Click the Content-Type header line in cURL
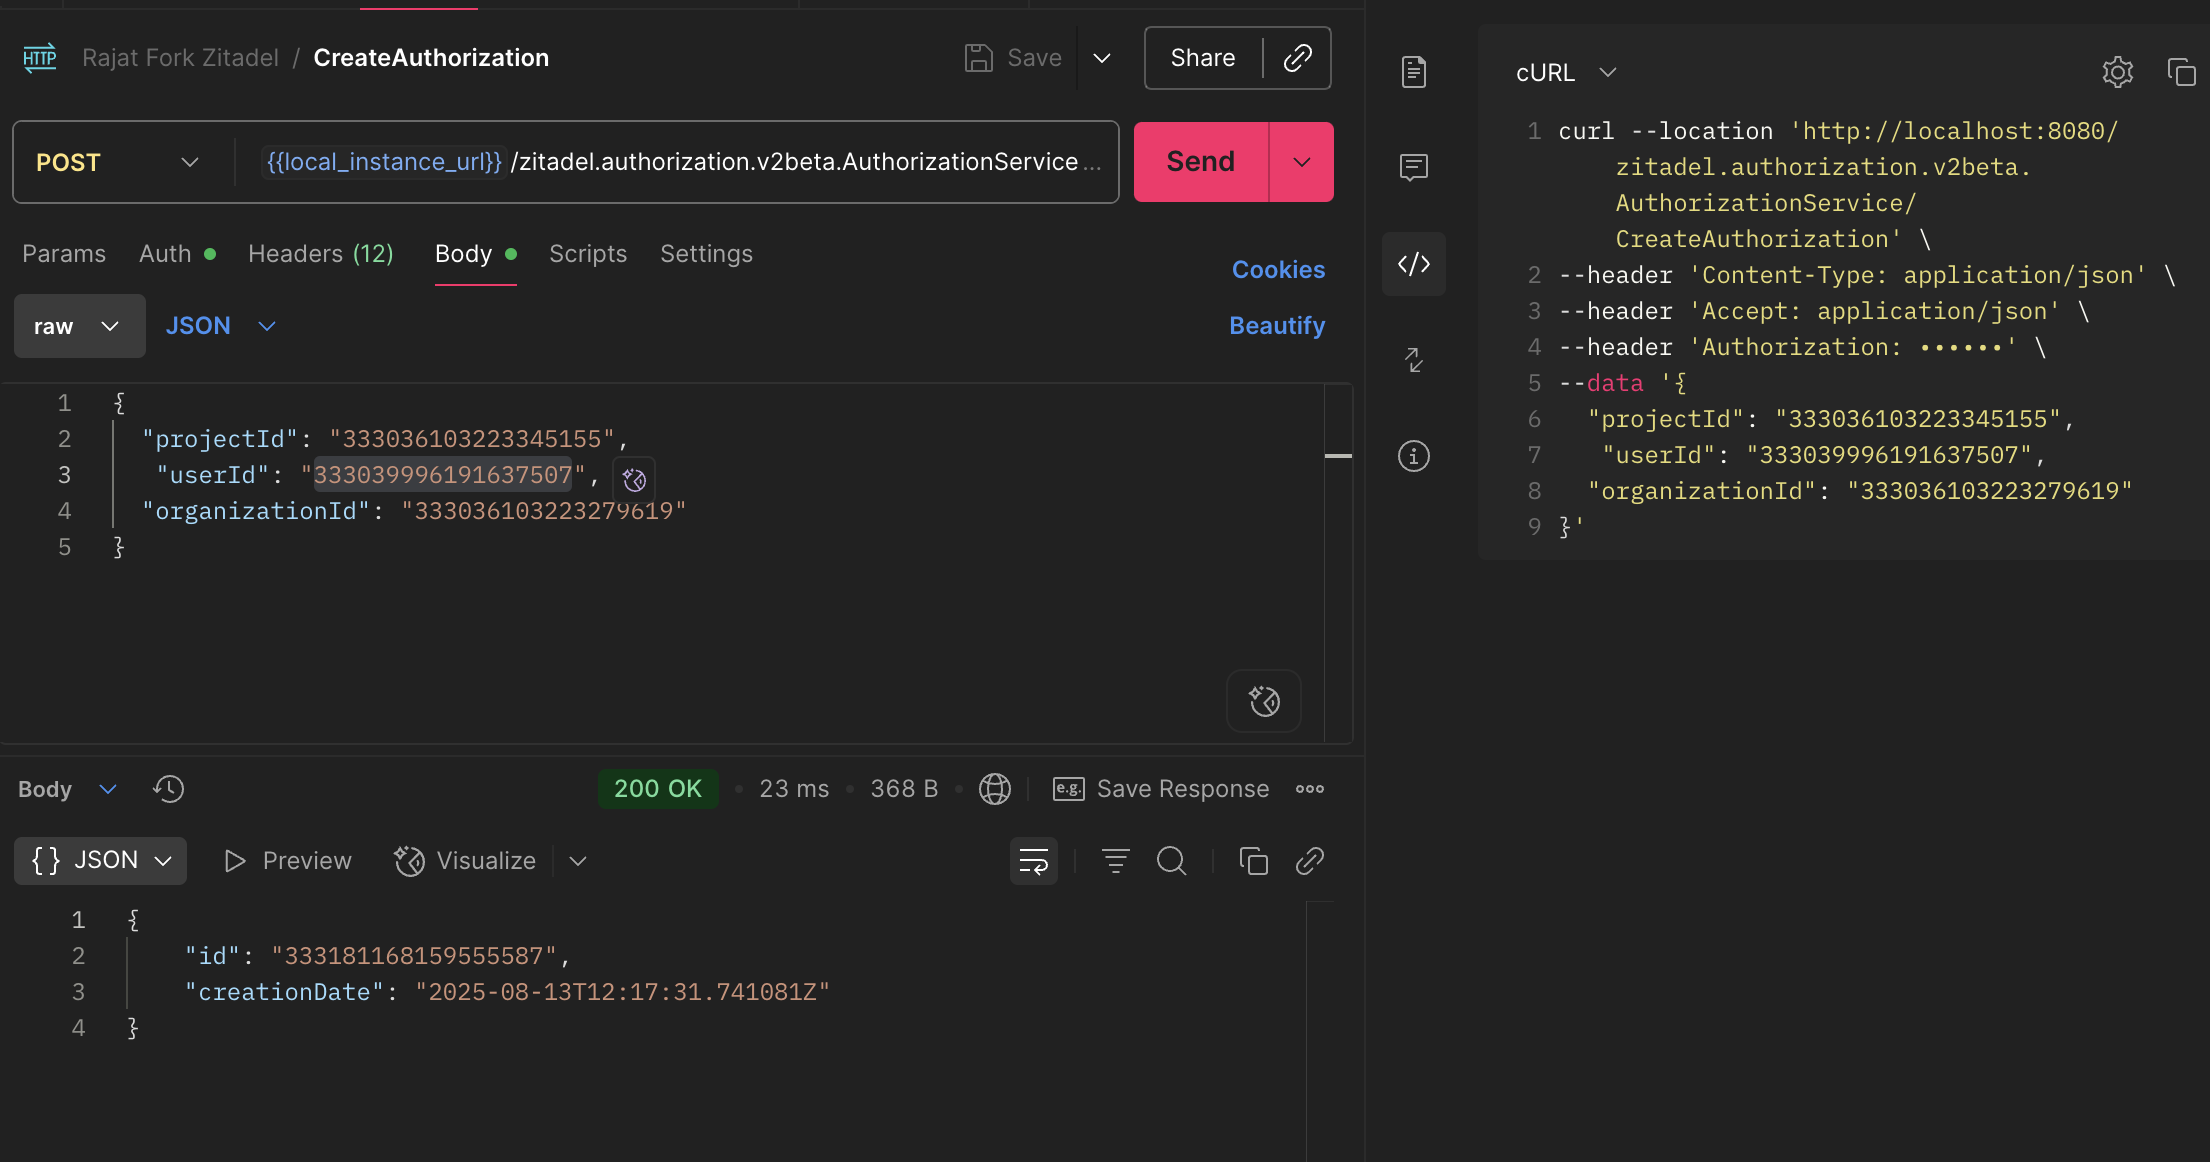This screenshot has width=2210, height=1162. (x=1867, y=275)
